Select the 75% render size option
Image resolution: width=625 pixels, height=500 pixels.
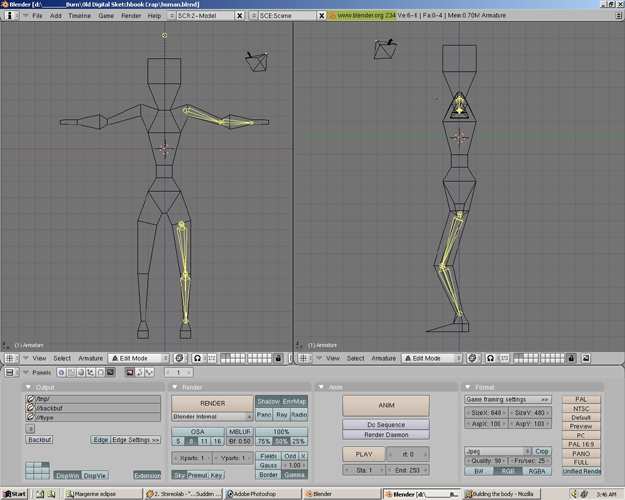point(264,441)
